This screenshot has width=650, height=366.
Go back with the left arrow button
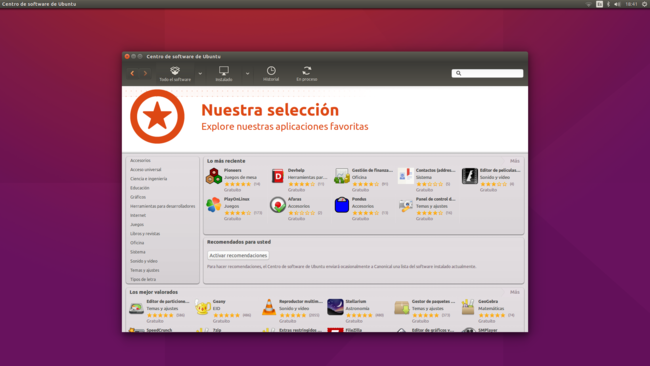click(x=132, y=73)
